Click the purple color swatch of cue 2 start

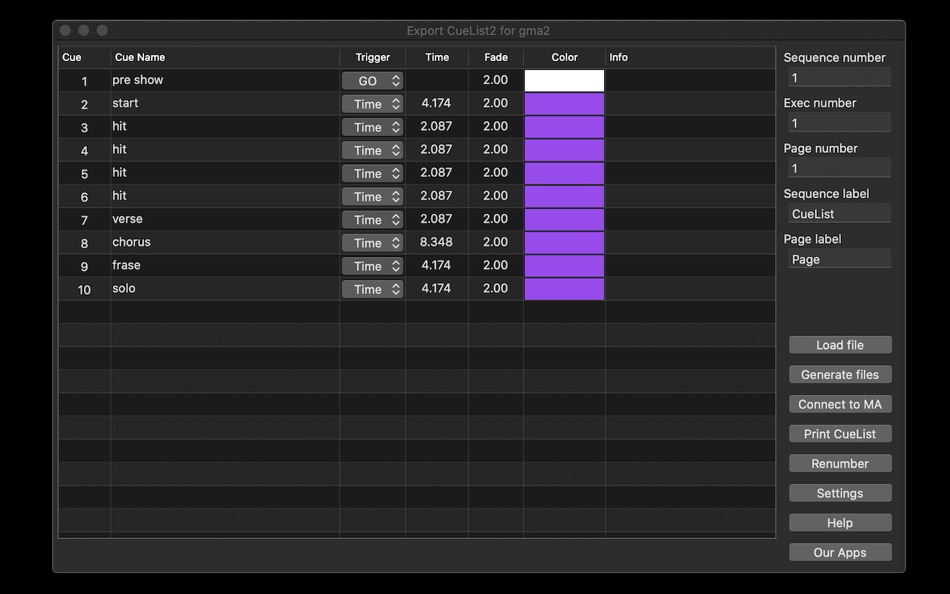[564, 104]
